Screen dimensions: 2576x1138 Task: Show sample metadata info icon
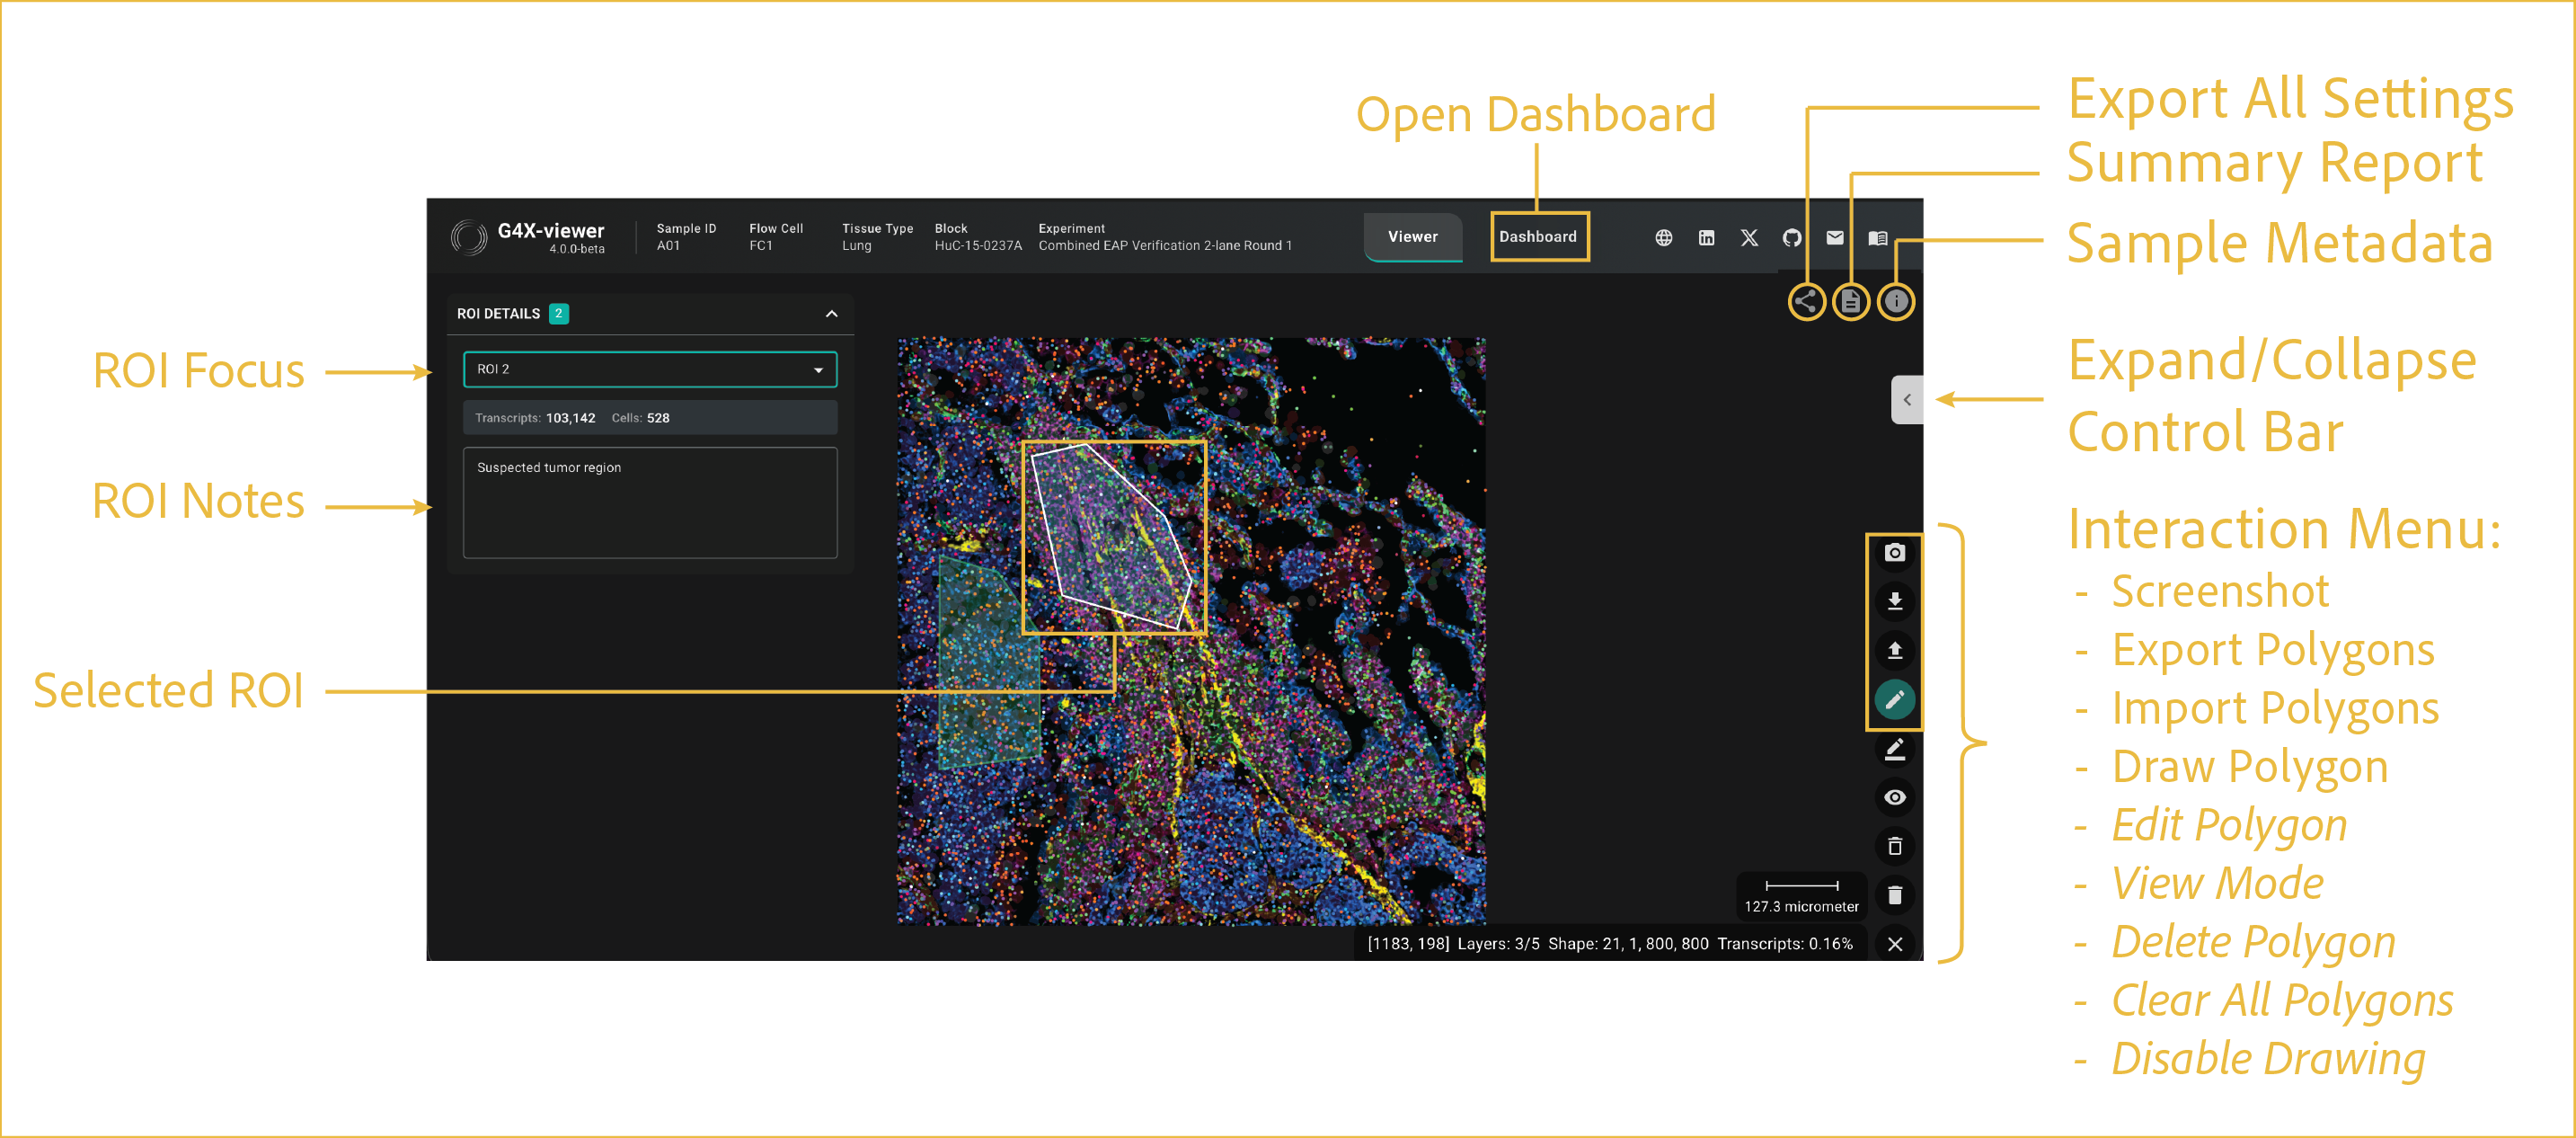click(x=1895, y=301)
